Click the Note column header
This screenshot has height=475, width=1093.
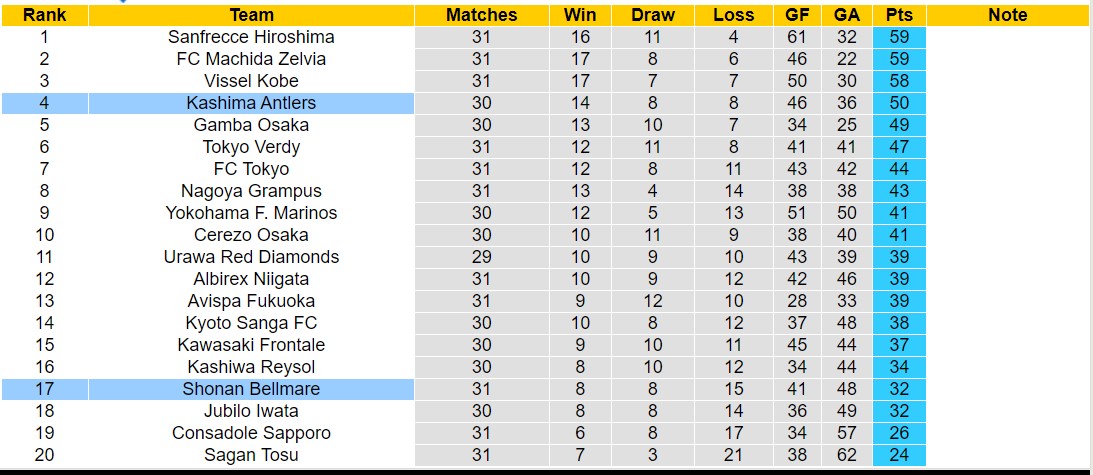(1007, 15)
